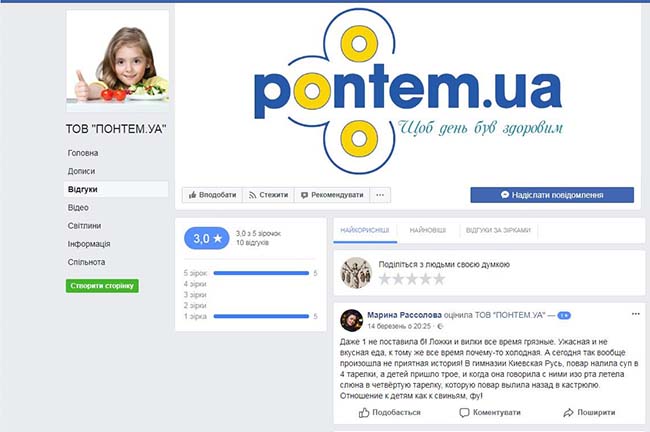Click the Створити сторінку button

[102, 286]
